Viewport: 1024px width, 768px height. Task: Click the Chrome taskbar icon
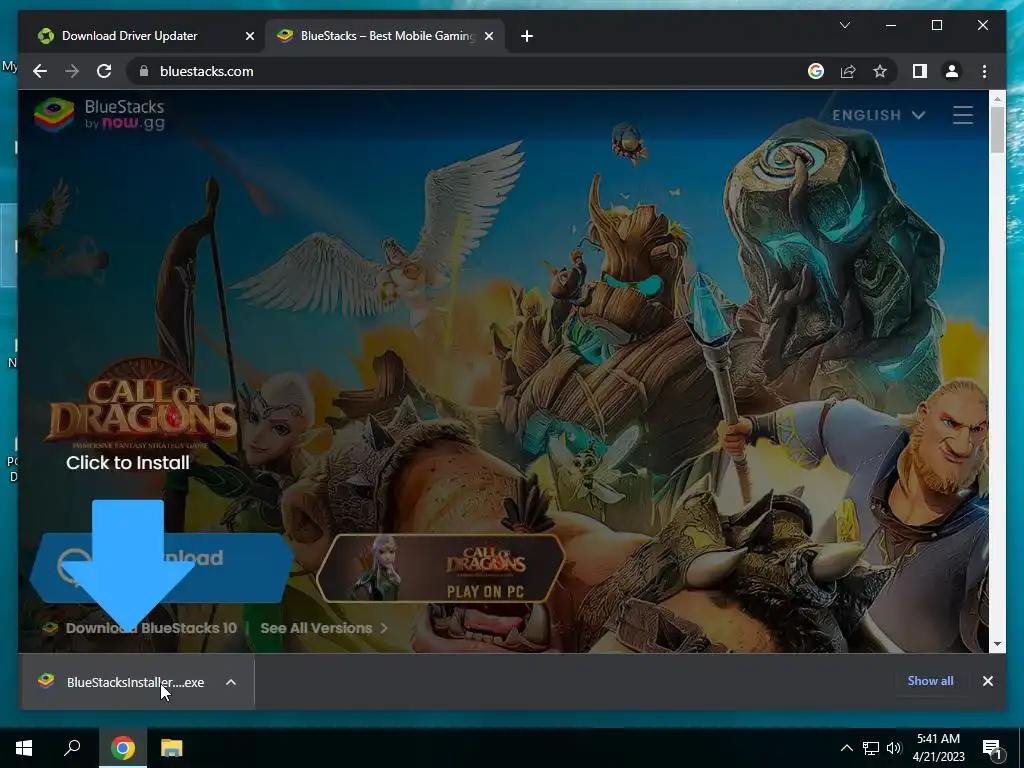(123, 748)
